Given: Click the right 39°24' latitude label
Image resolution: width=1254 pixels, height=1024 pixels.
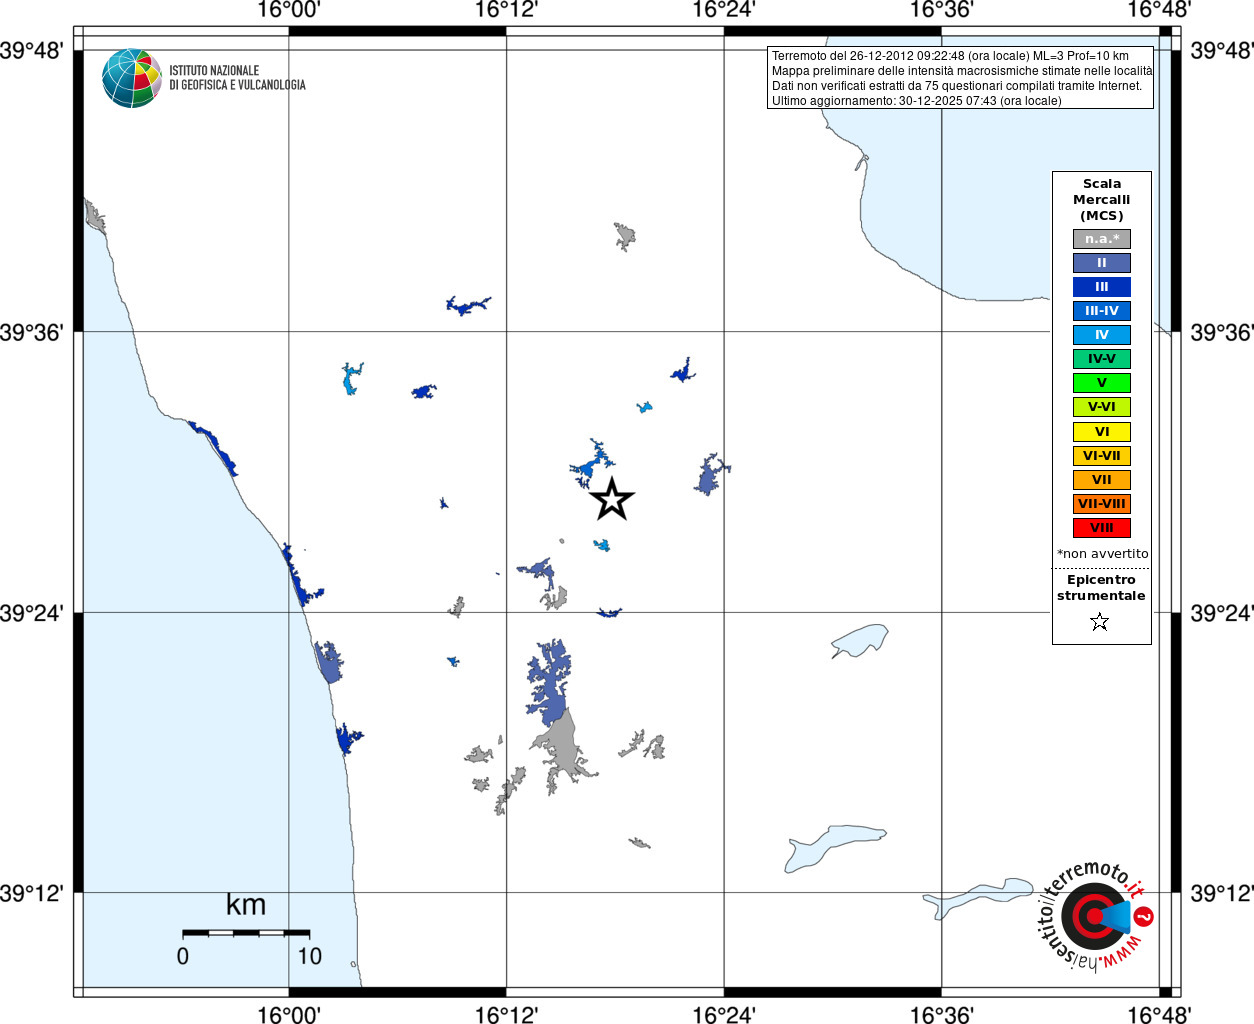Looking at the screenshot, I should click(1221, 613).
